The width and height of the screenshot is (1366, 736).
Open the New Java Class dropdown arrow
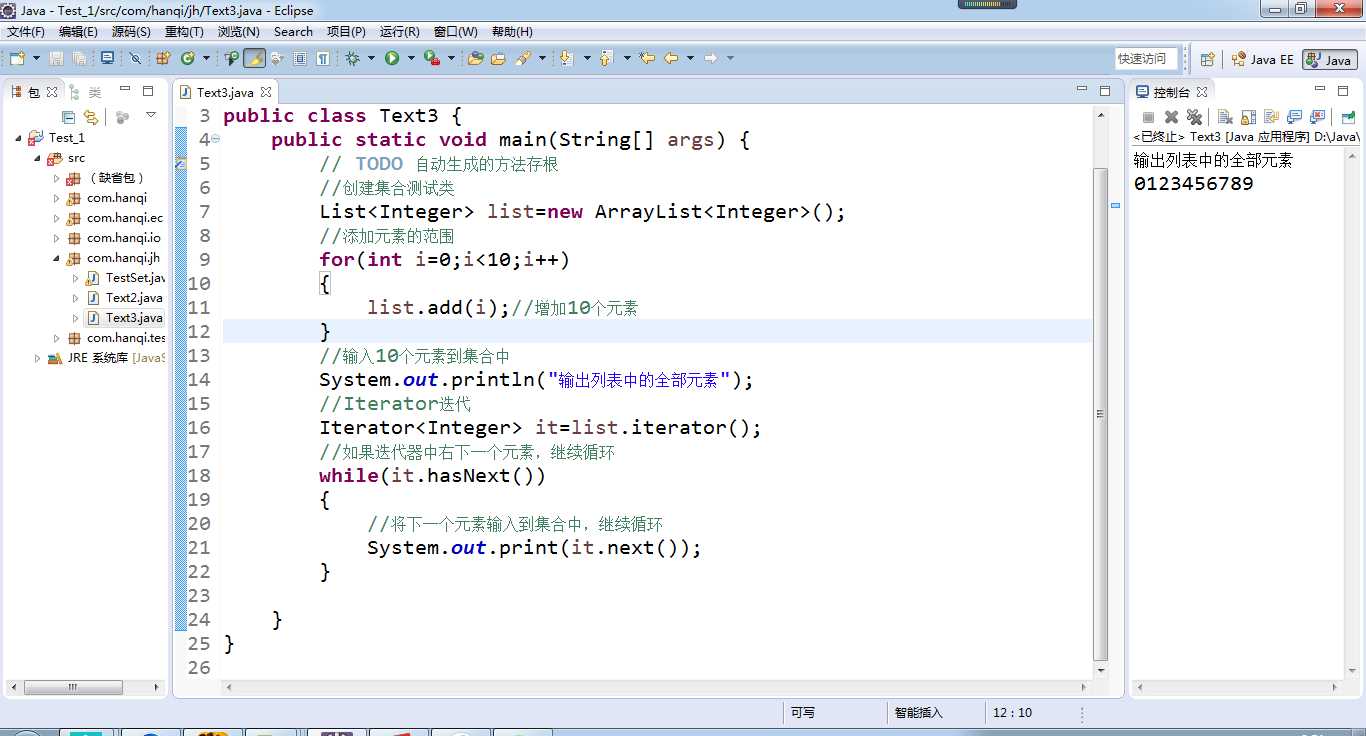(x=206, y=59)
